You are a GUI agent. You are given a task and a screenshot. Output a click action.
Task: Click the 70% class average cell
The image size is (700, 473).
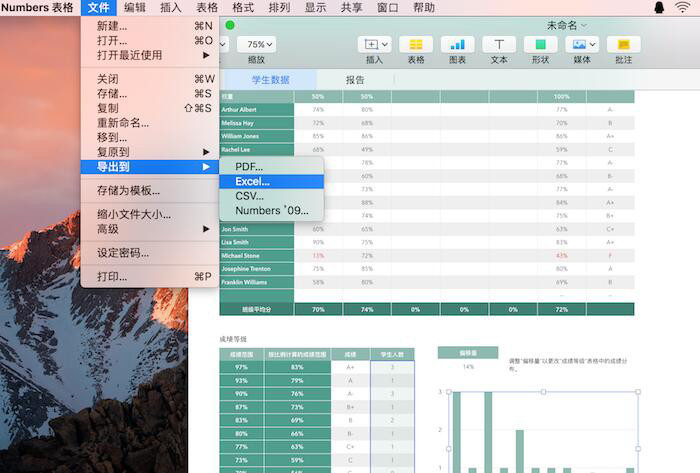[318, 309]
